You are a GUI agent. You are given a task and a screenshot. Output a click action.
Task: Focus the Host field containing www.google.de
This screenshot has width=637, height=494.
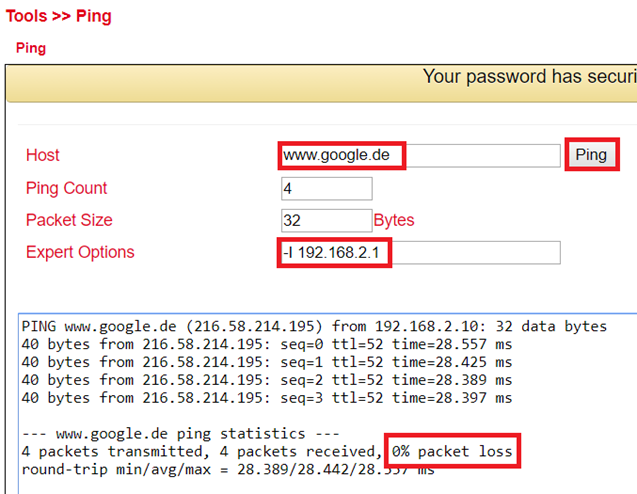click(x=420, y=155)
